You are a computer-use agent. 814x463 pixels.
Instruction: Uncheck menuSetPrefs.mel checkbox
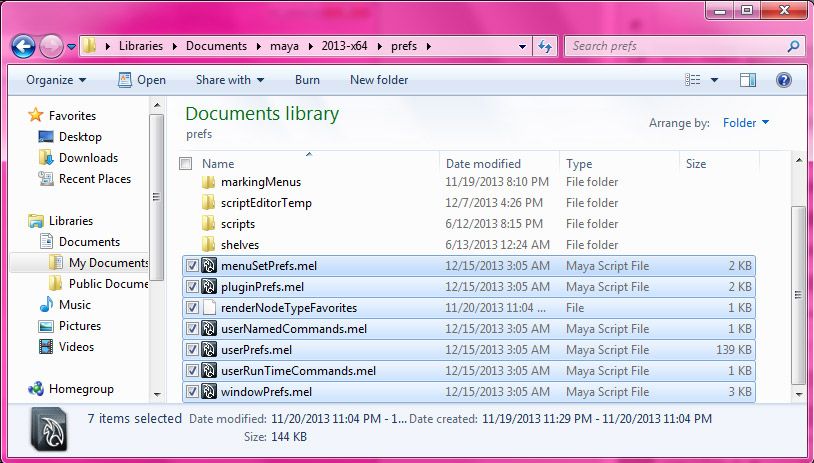[x=192, y=266]
